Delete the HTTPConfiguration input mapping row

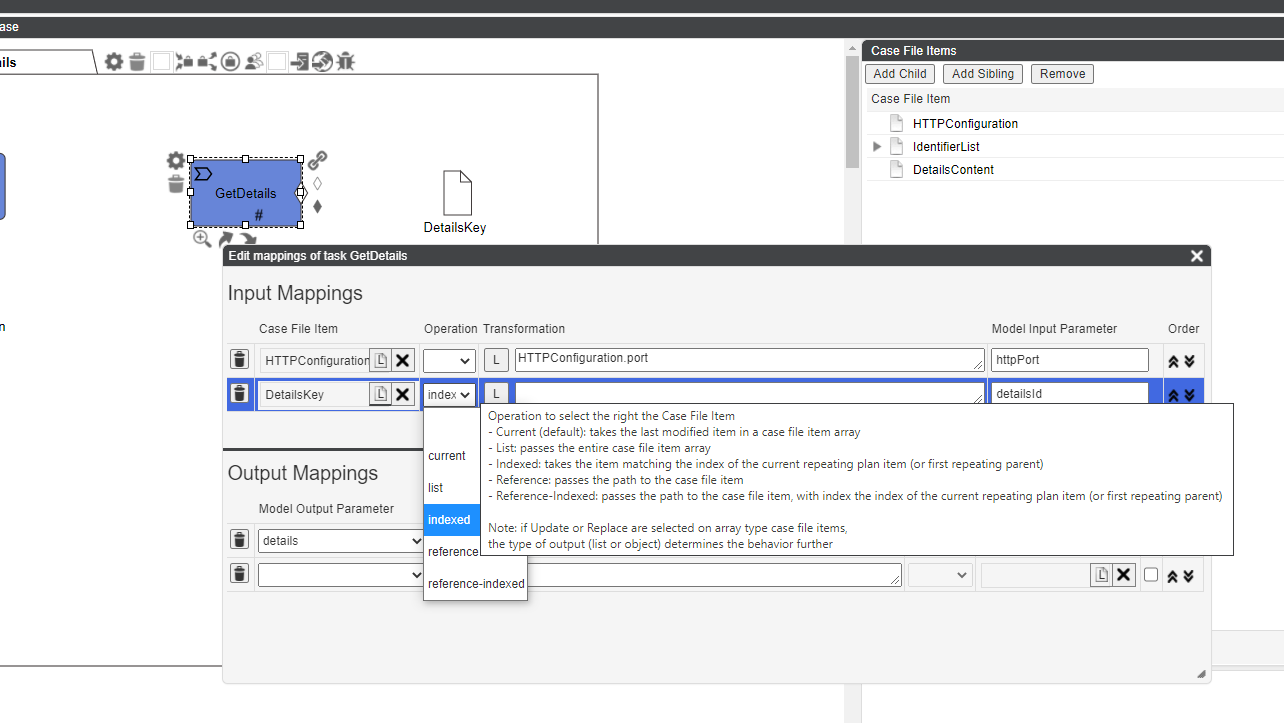(x=239, y=360)
